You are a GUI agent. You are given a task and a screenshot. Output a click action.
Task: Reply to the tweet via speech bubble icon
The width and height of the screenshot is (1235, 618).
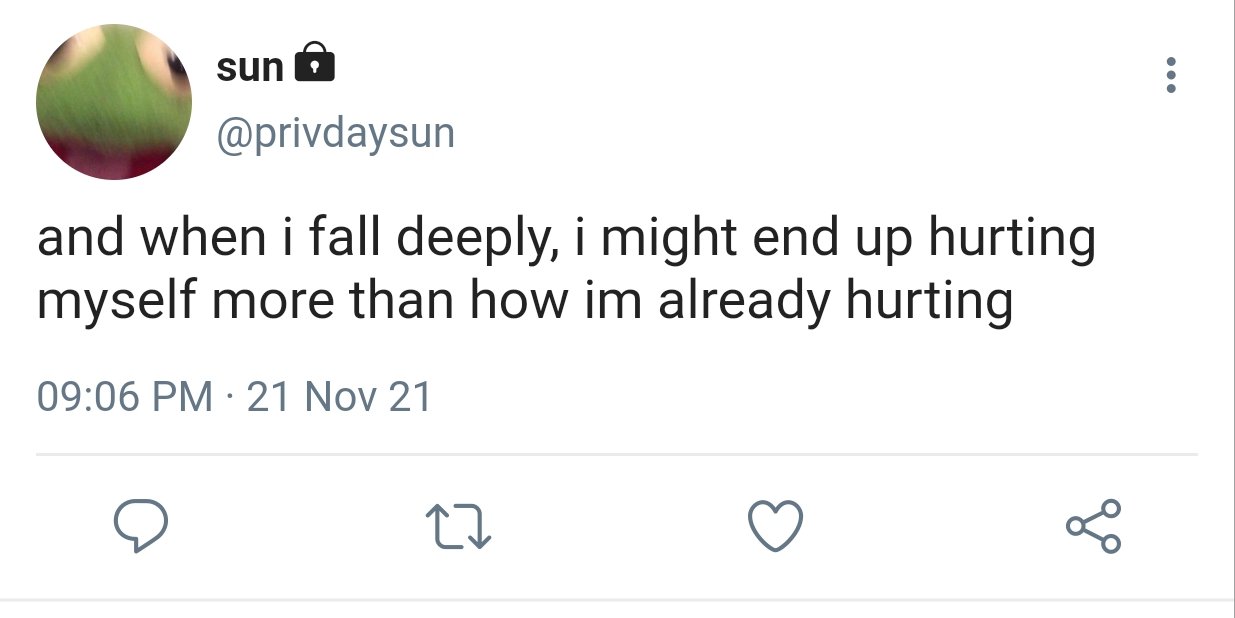click(138, 526)
